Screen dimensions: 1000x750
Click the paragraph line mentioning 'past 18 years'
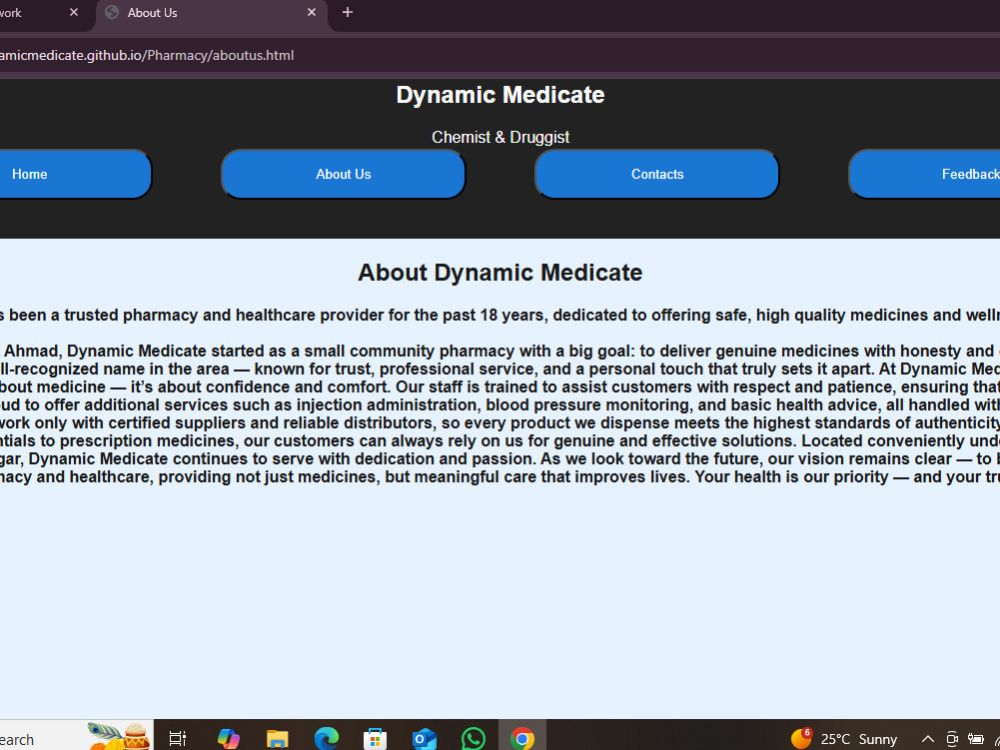[x=500, y=315]
